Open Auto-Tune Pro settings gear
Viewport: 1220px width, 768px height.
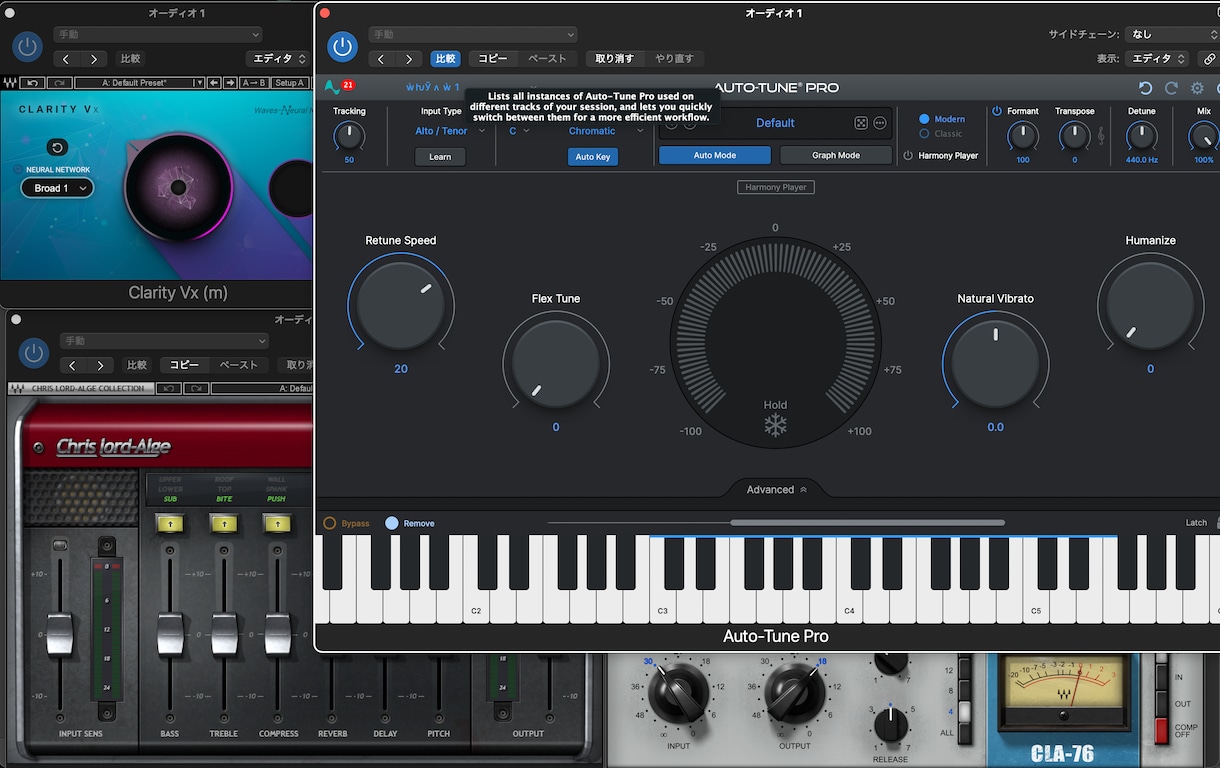[1197, 88]
